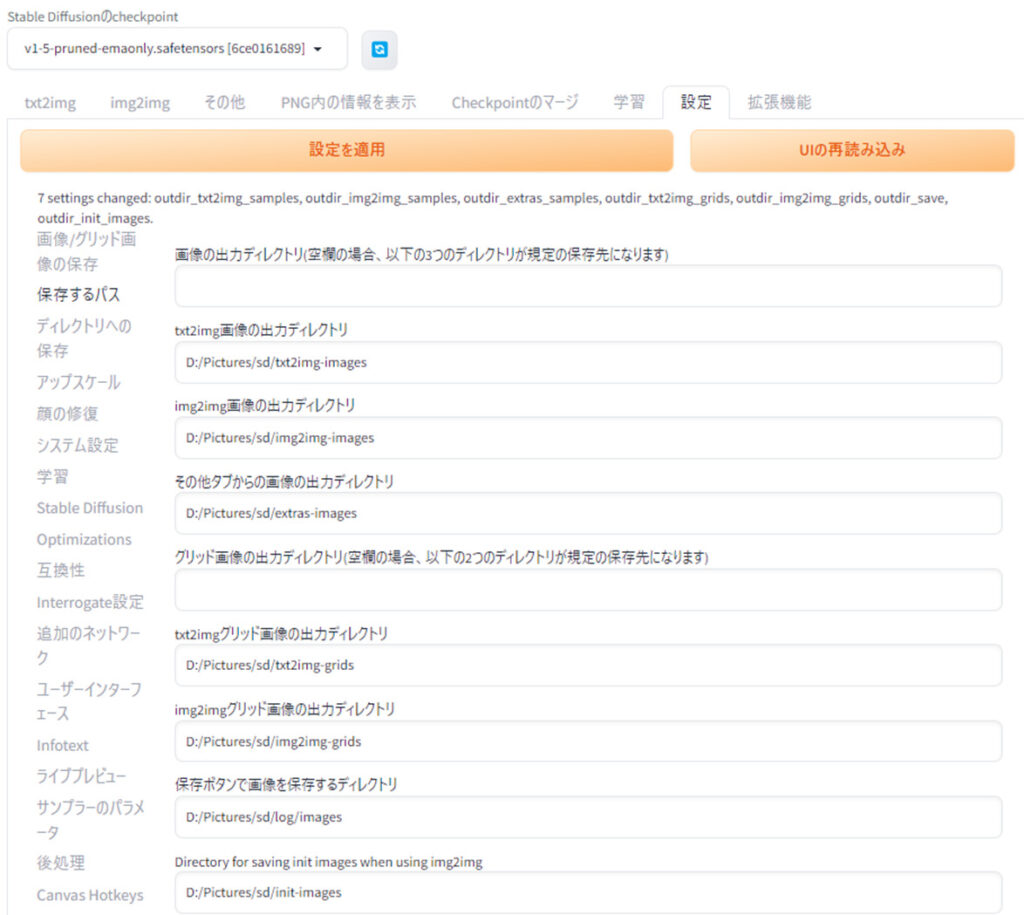Viewport: 1024px width, 915px height.
Task: Select Optimizations in settings sidebar
Action: (84, 539)
